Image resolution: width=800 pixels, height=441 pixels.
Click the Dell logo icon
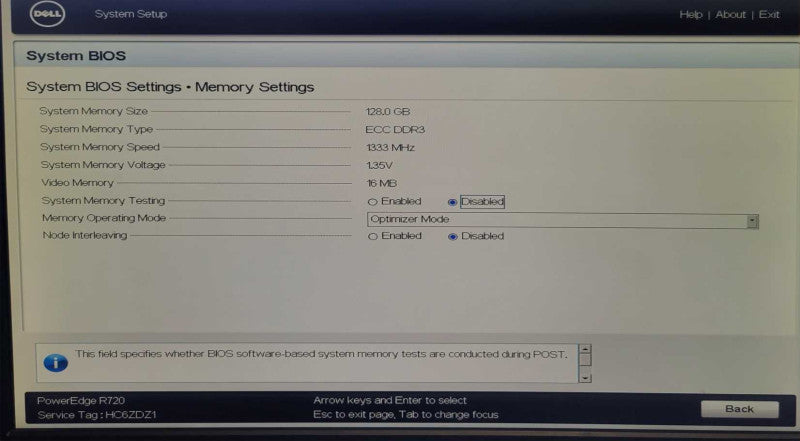(x=47, y=14)
